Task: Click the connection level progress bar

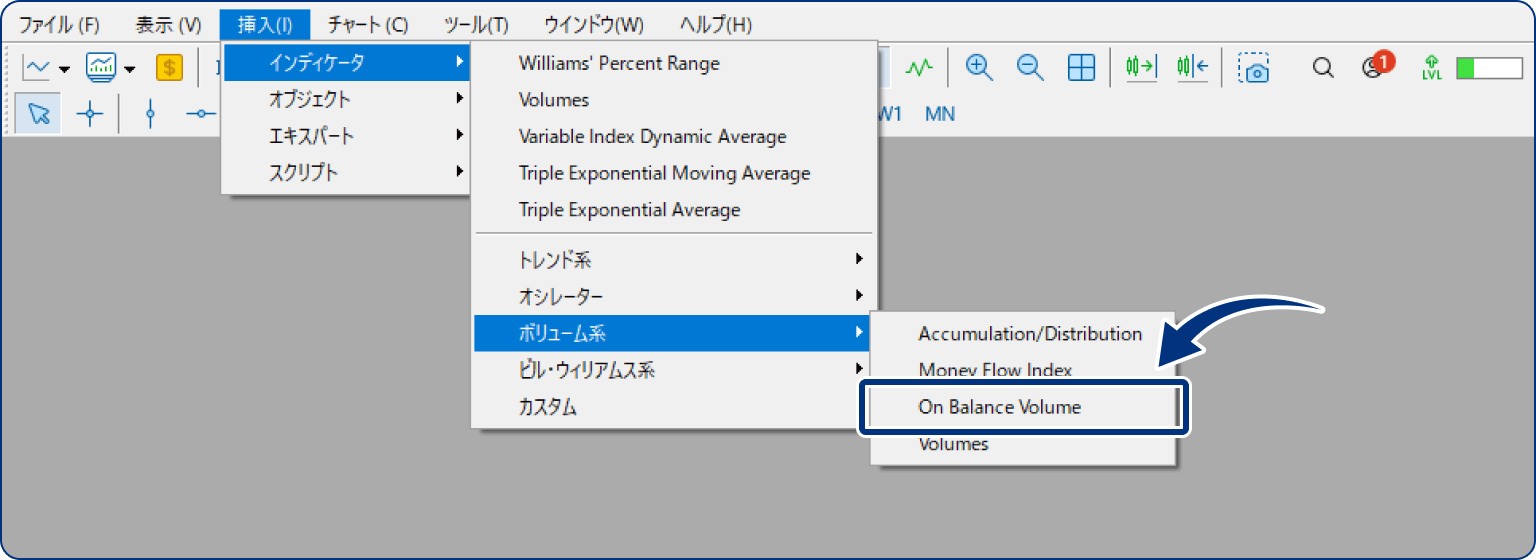Action: pyautogui.click(x=1489, y=68)
